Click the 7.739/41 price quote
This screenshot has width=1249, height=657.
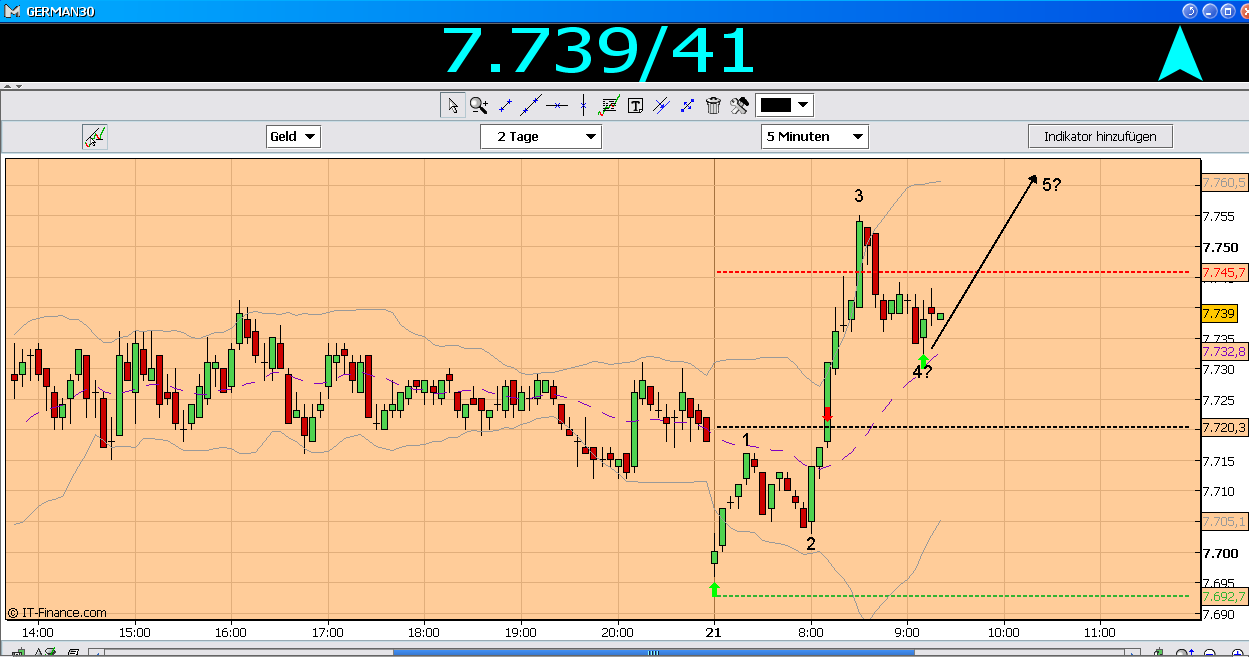click(x=598, y=52)
